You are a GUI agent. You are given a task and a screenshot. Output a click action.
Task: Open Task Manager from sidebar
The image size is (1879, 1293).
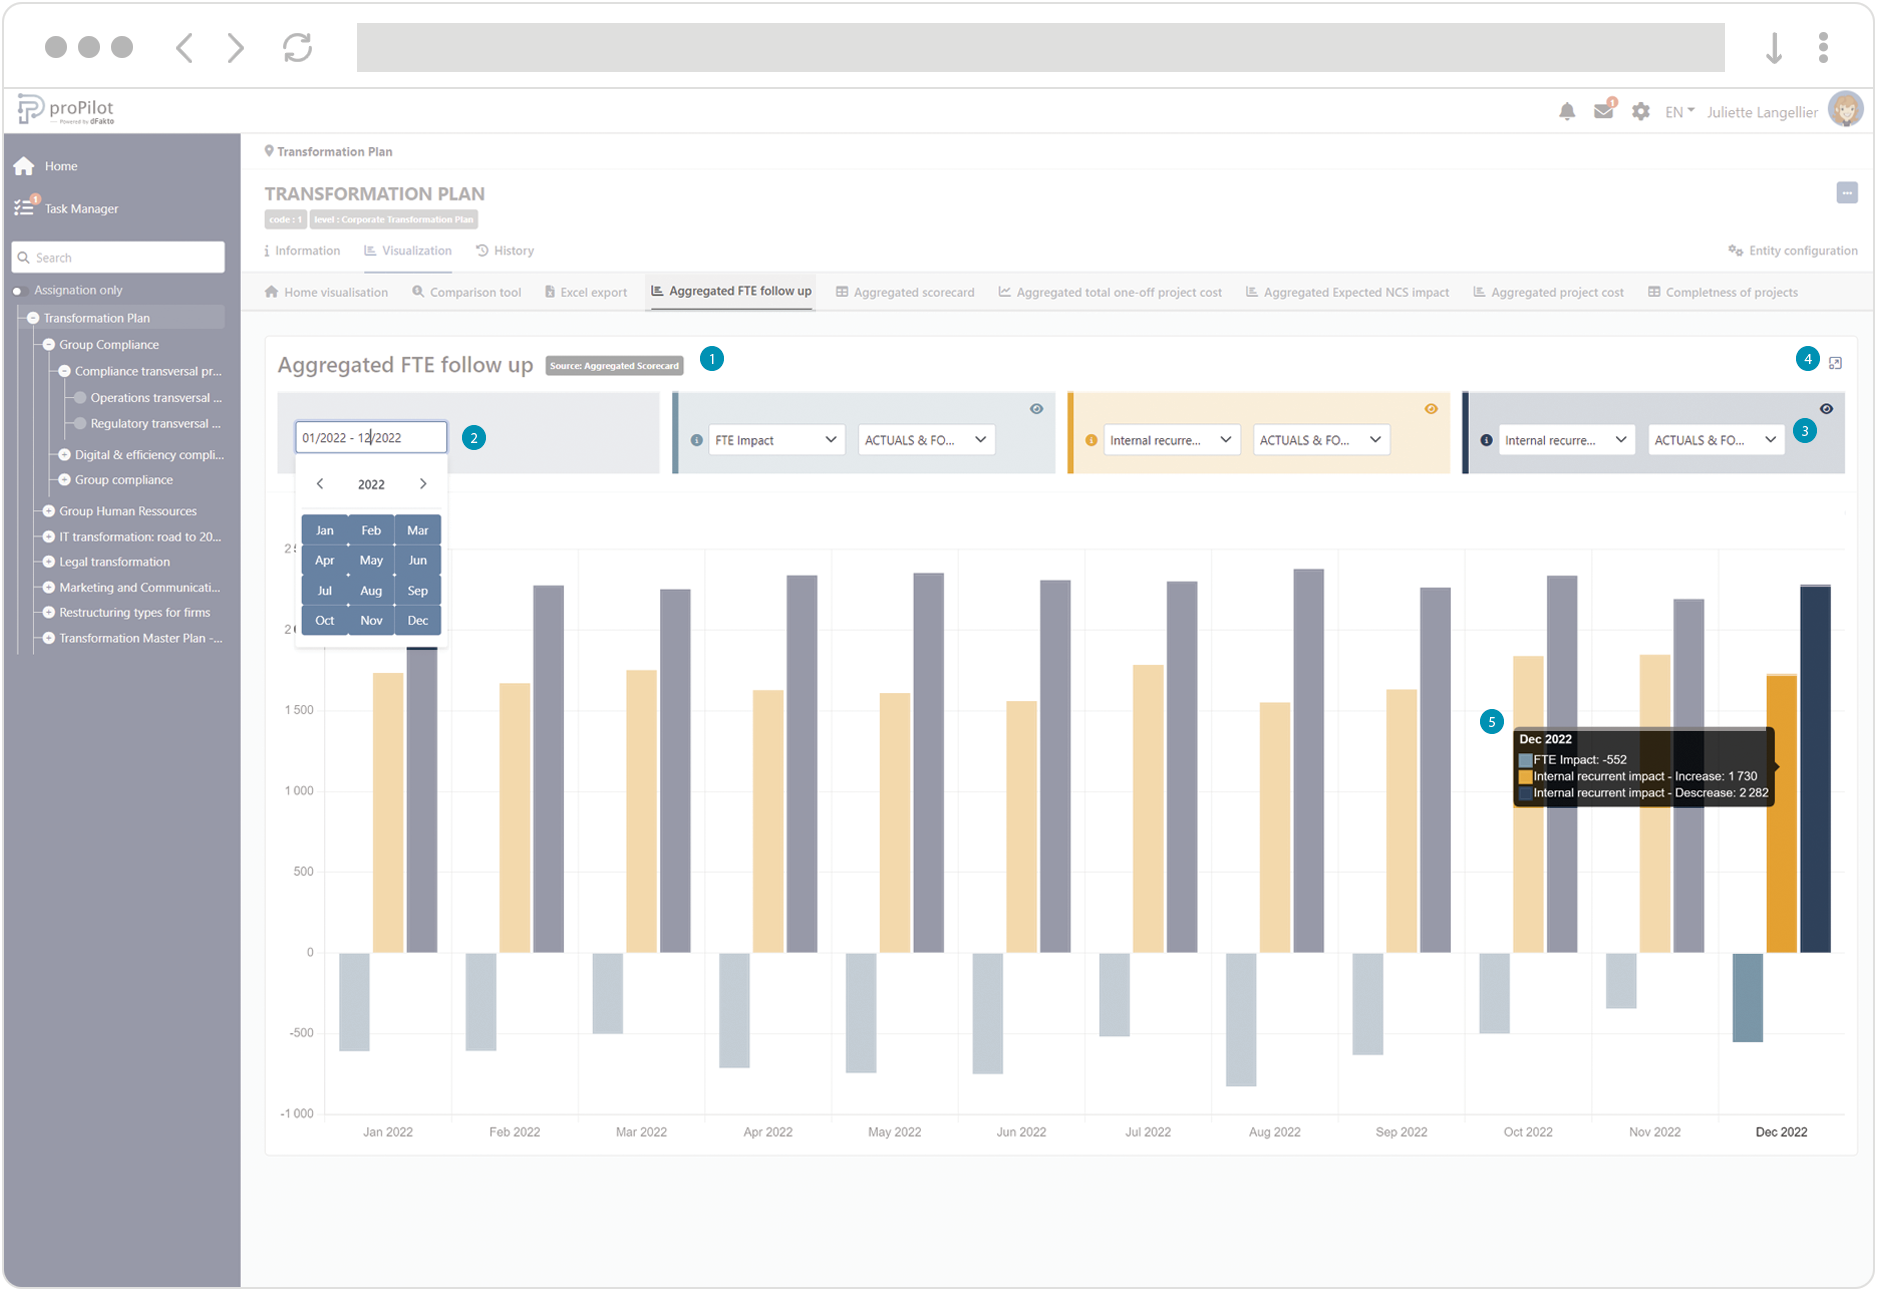80,209
